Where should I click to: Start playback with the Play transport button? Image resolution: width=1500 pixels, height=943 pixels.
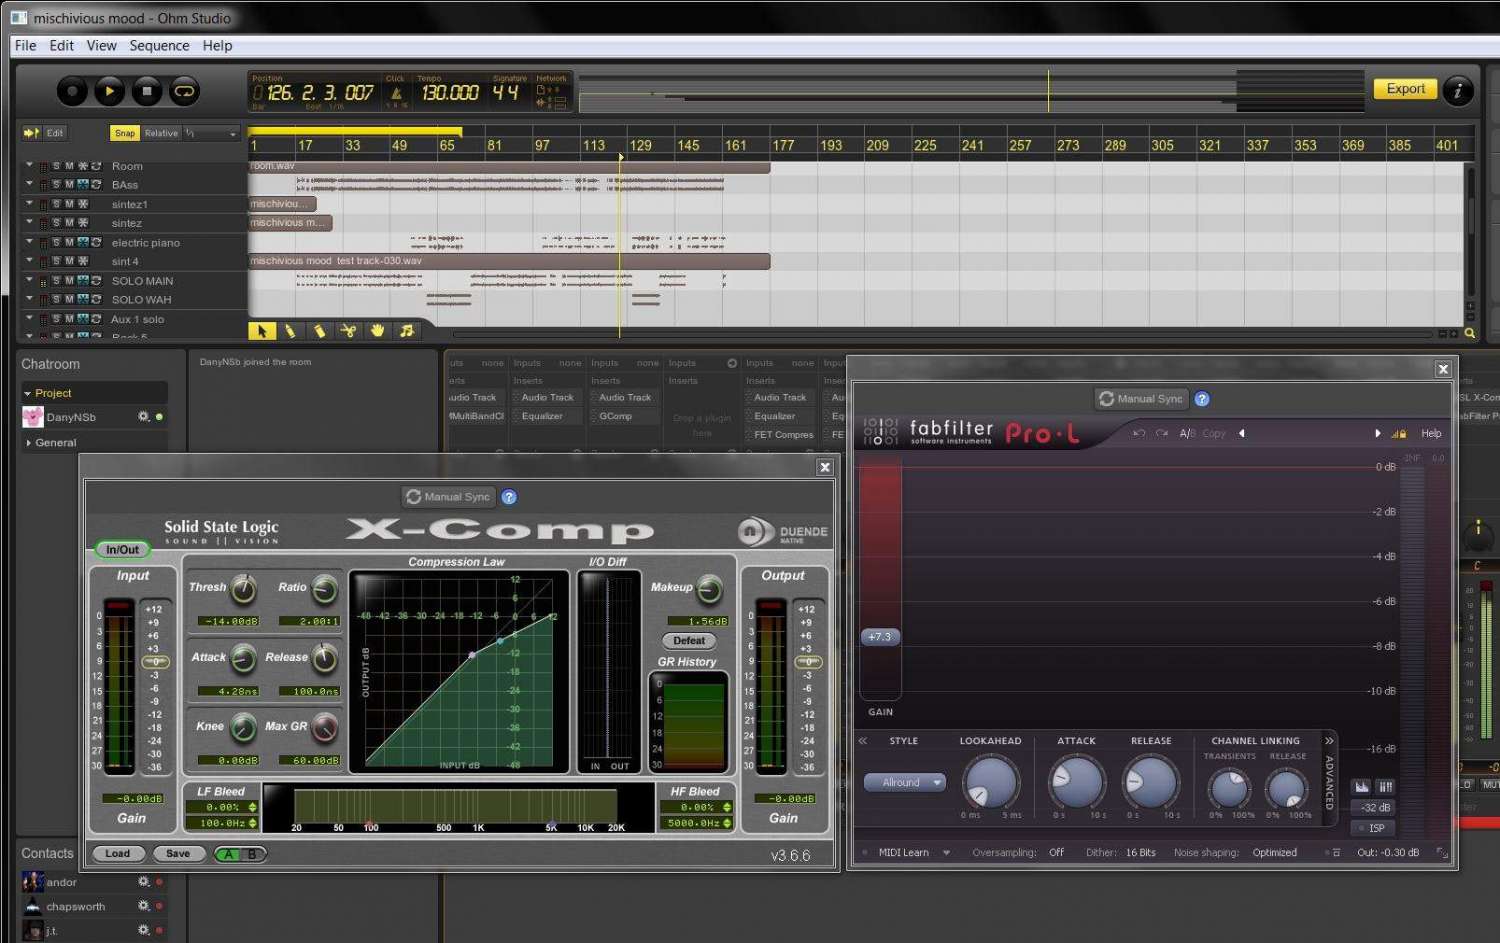click(109, 92)
